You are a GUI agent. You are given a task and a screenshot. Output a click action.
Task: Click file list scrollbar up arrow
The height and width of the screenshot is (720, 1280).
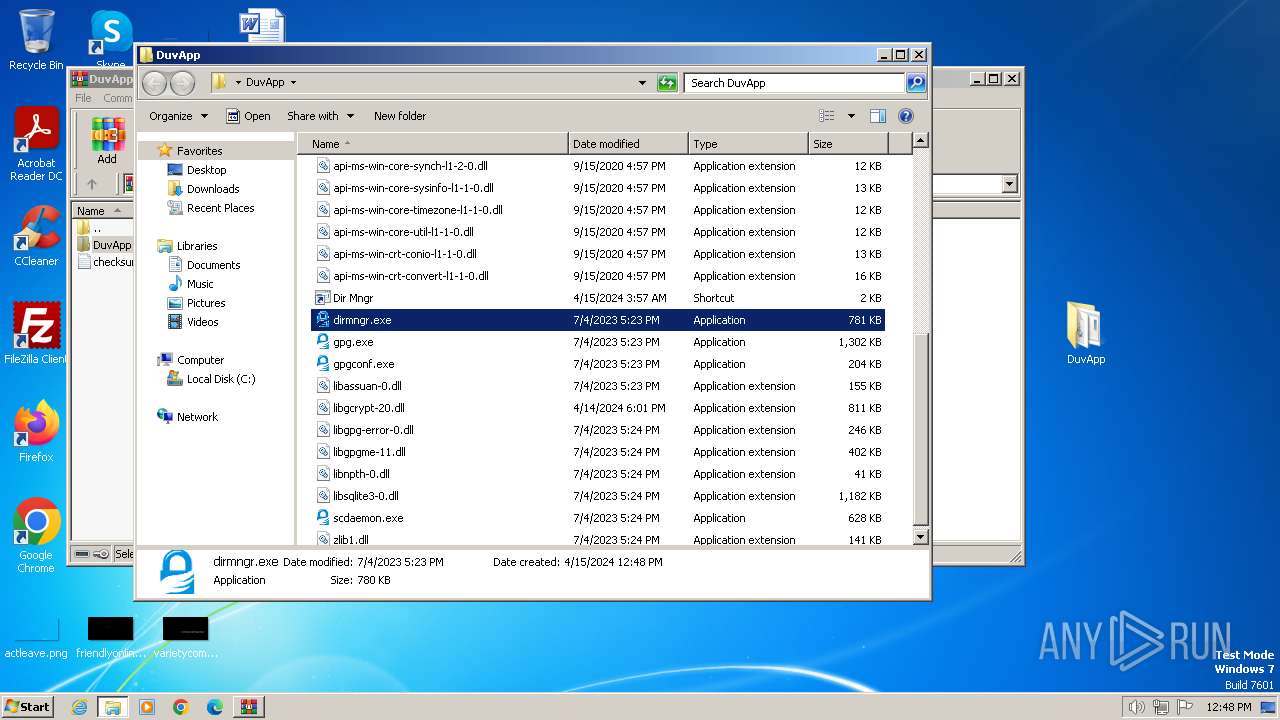coord(921,141)
